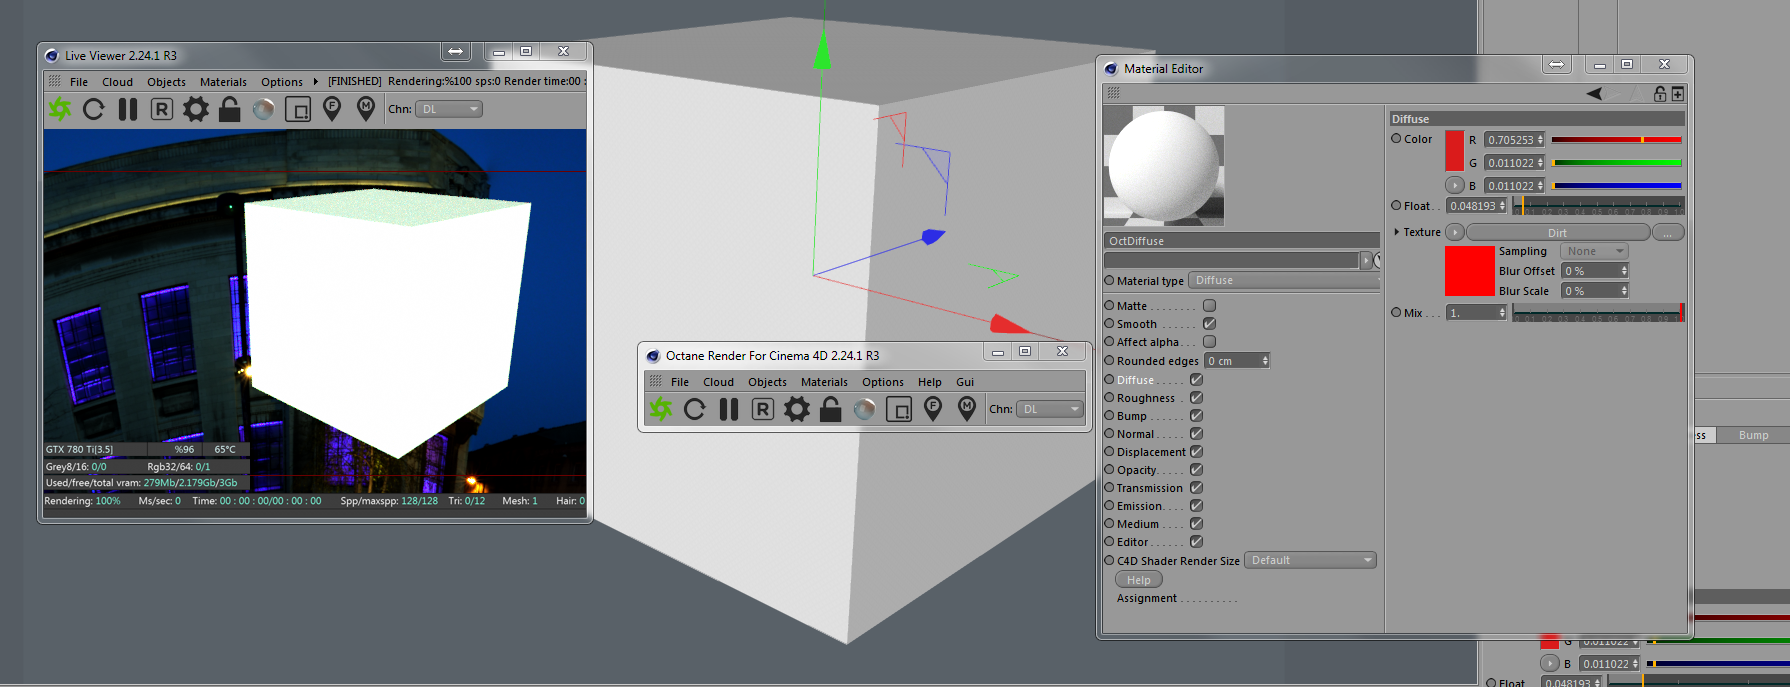Viewport: 1790px width, 687px height.
Task: Open File menu in Live Viewer
Action: point(79,82)
